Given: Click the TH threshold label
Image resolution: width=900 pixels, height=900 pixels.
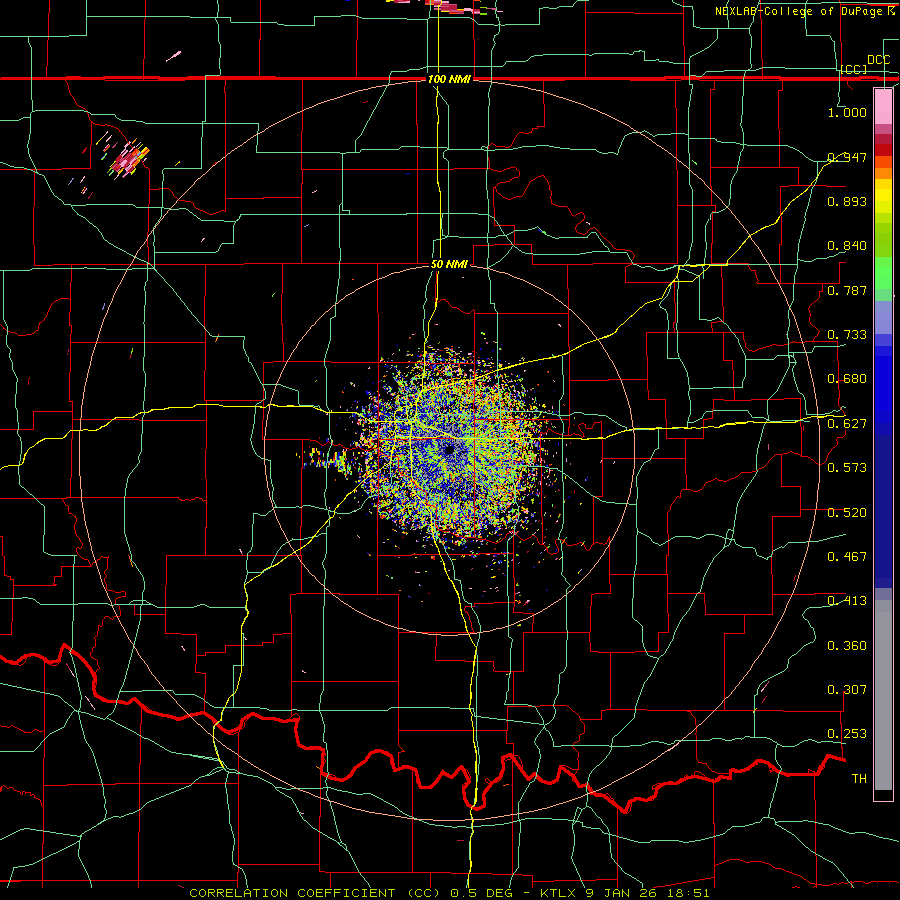Looking at the screenshot, I should [x=859, y=779].
